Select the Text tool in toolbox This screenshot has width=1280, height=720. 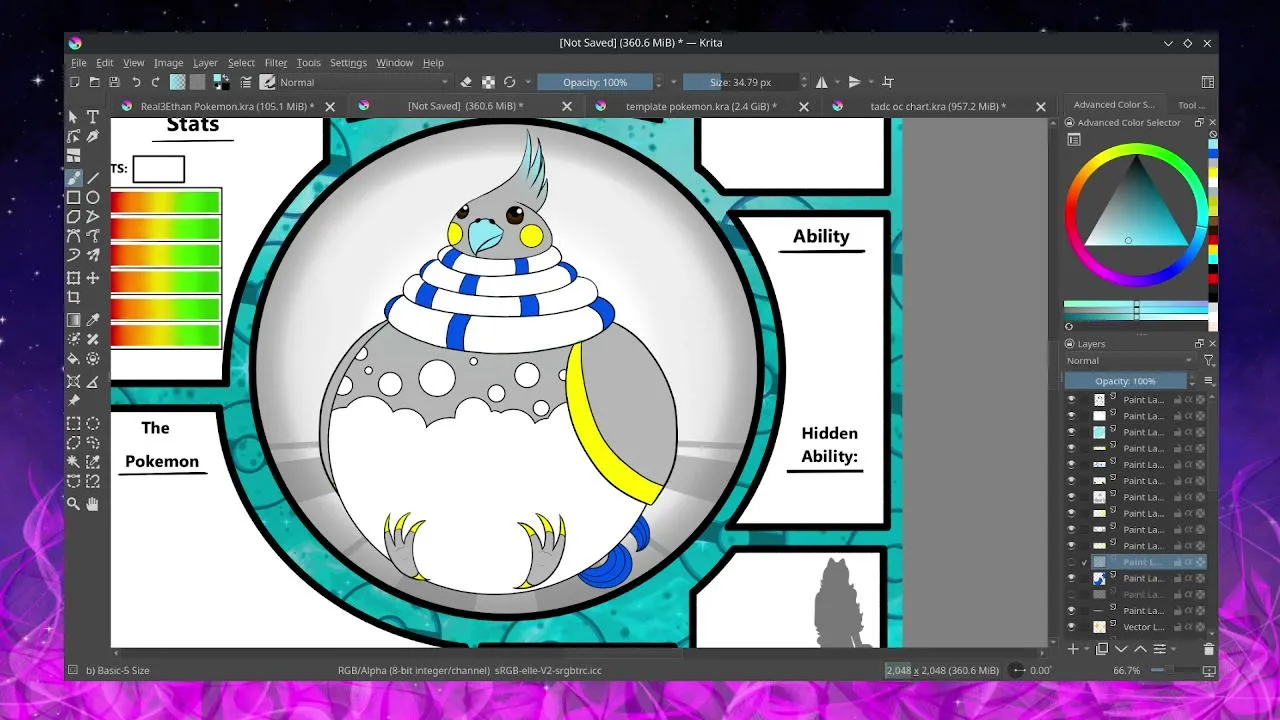pyautogui.click(x=93, y=117)
